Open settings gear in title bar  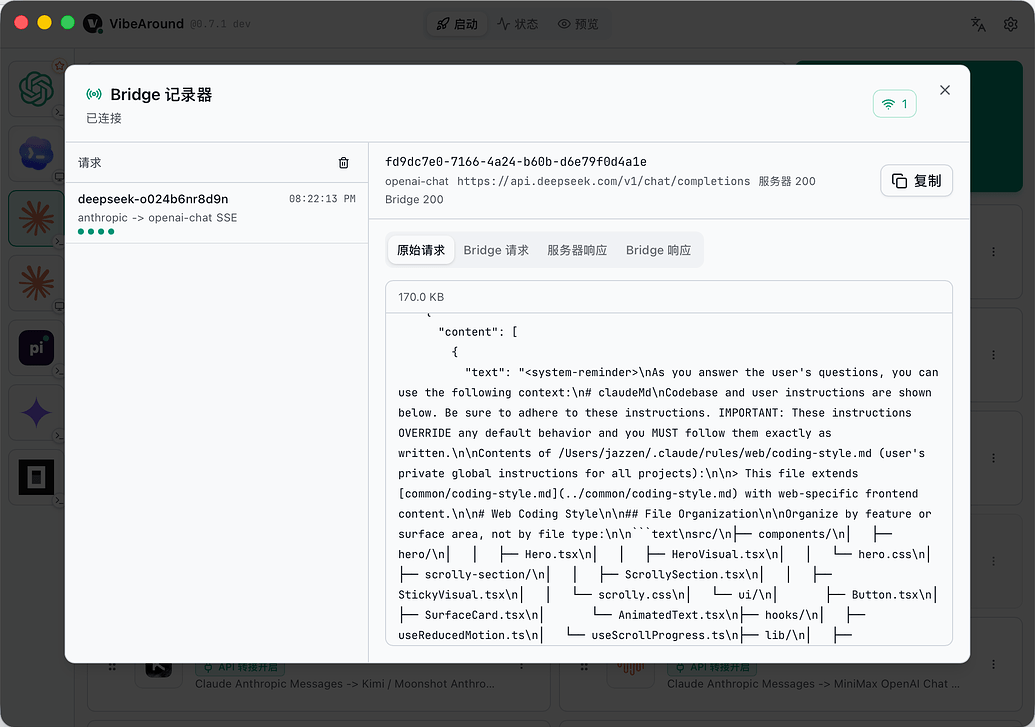click(1010, 24)
